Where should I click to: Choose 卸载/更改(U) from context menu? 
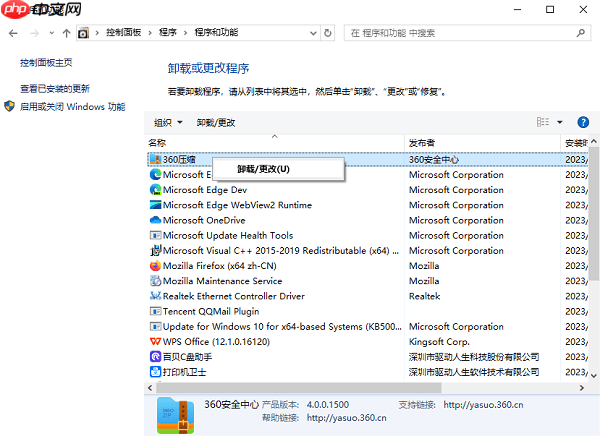278,169
